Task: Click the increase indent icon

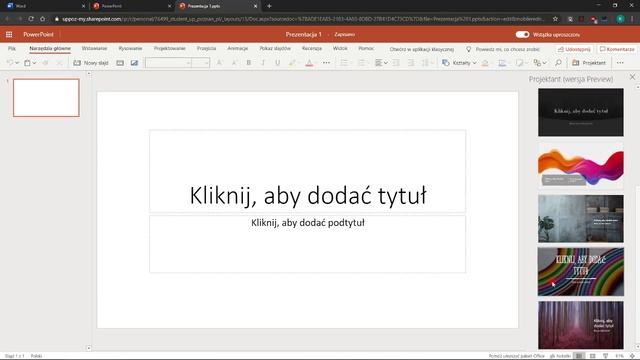Action: tap(411, 63)
